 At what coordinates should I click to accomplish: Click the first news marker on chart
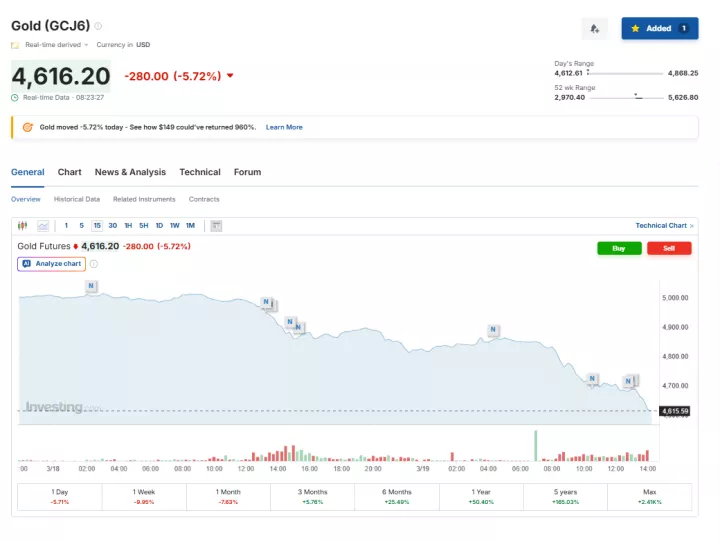tap(91, 286)
